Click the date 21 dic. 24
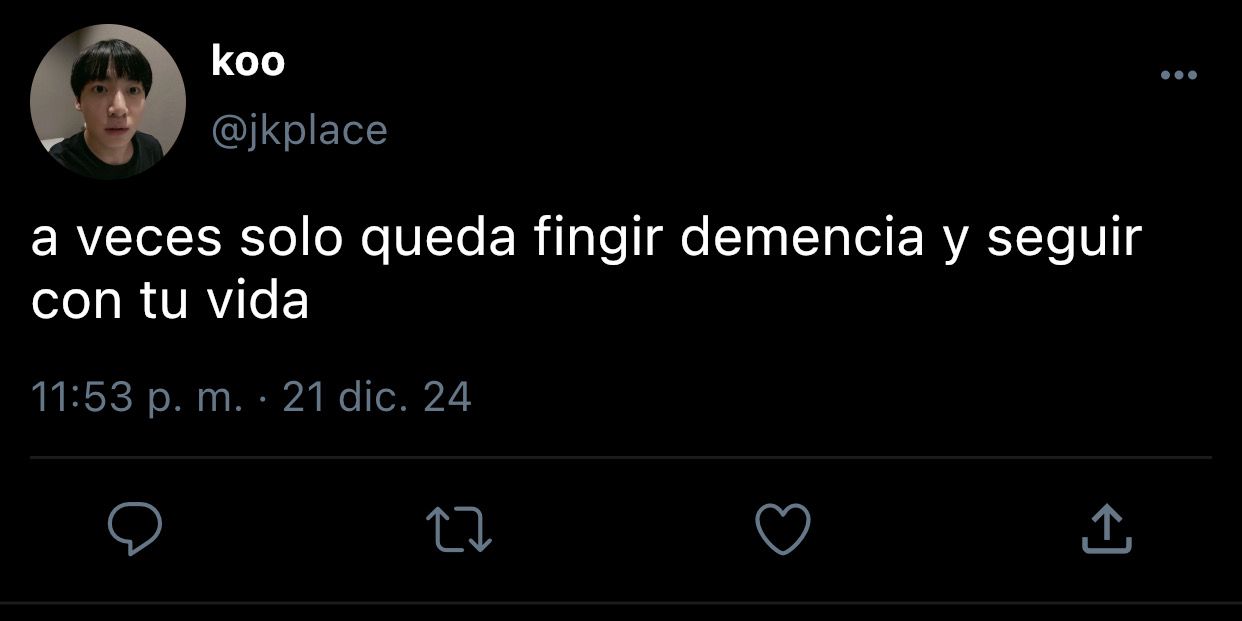Image resolution: width=1242 pixels, height=621 pixels. click(x=377, y=398)
